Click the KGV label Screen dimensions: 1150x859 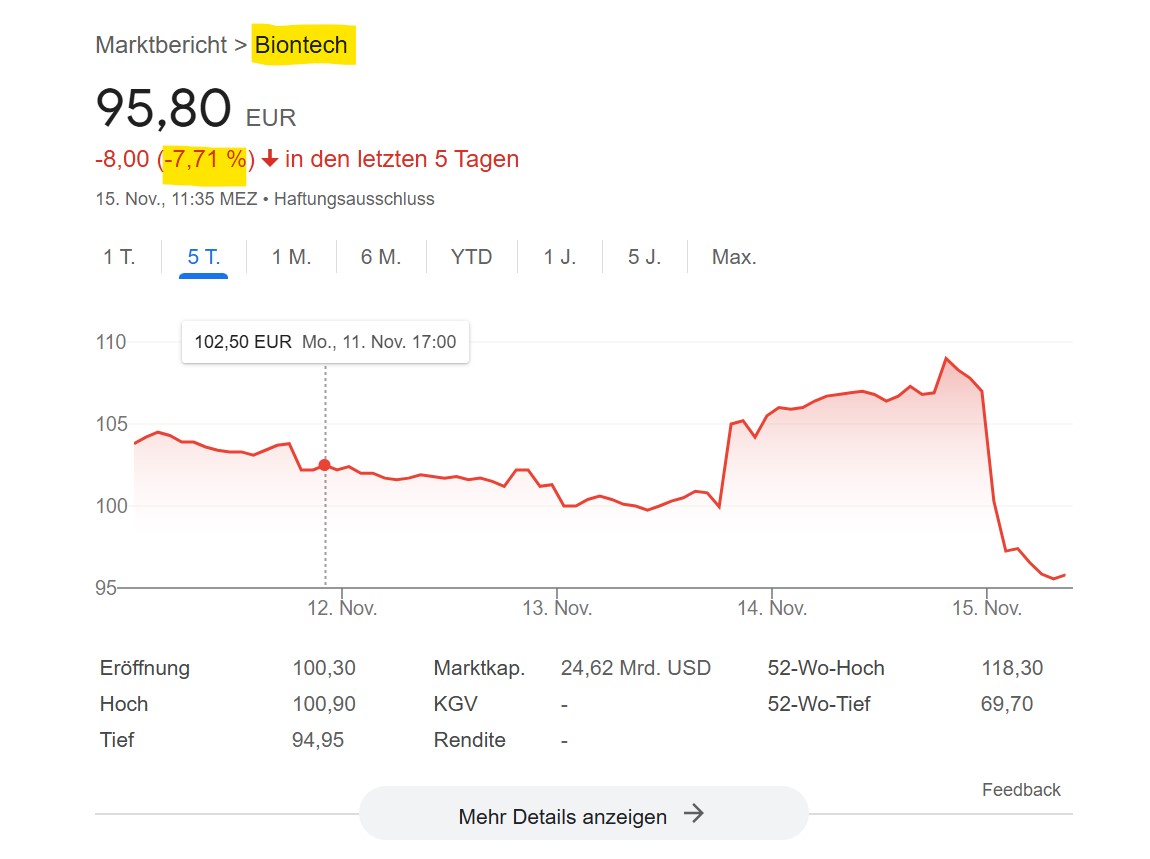pyautogui.click(x=455, y=703)
